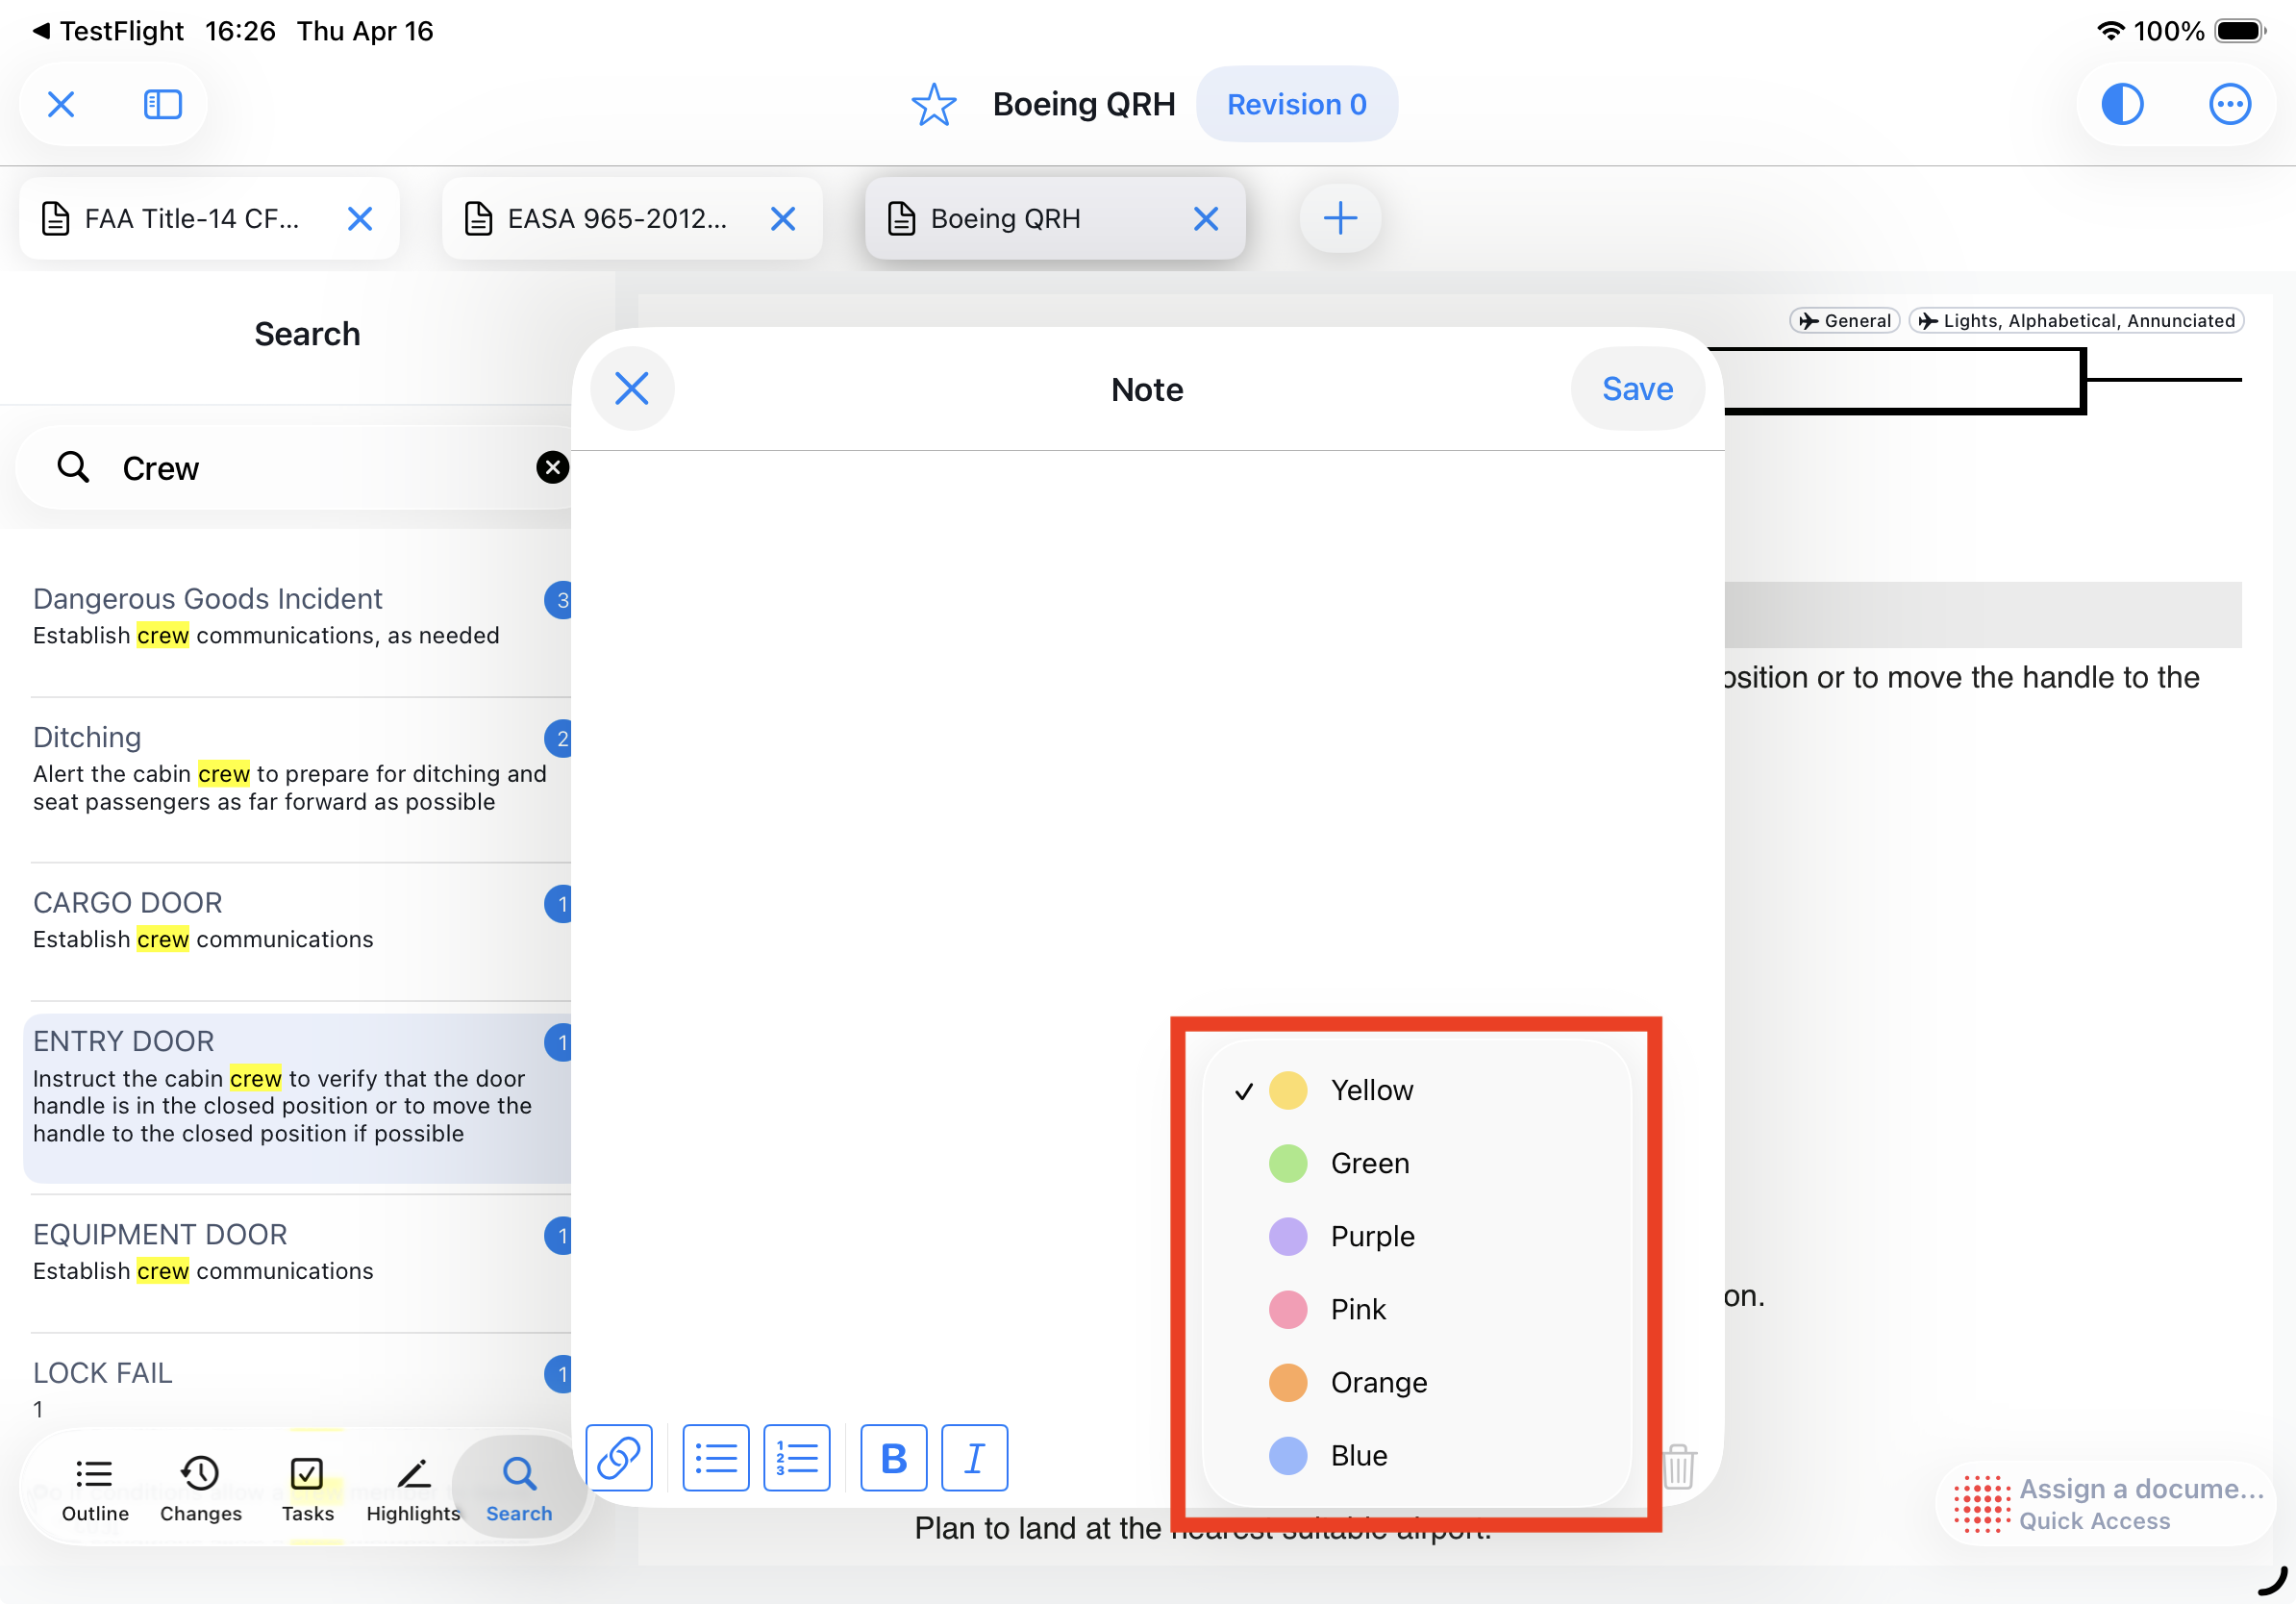Toggle dark/light appearance icon
Image resolution: width=2296 pixels, height=1604 pixels.
[x=2121, y=104]
